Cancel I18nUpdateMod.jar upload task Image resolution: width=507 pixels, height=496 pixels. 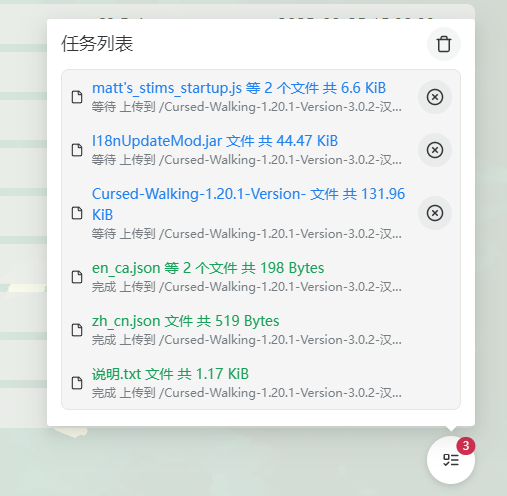point(435,150)
